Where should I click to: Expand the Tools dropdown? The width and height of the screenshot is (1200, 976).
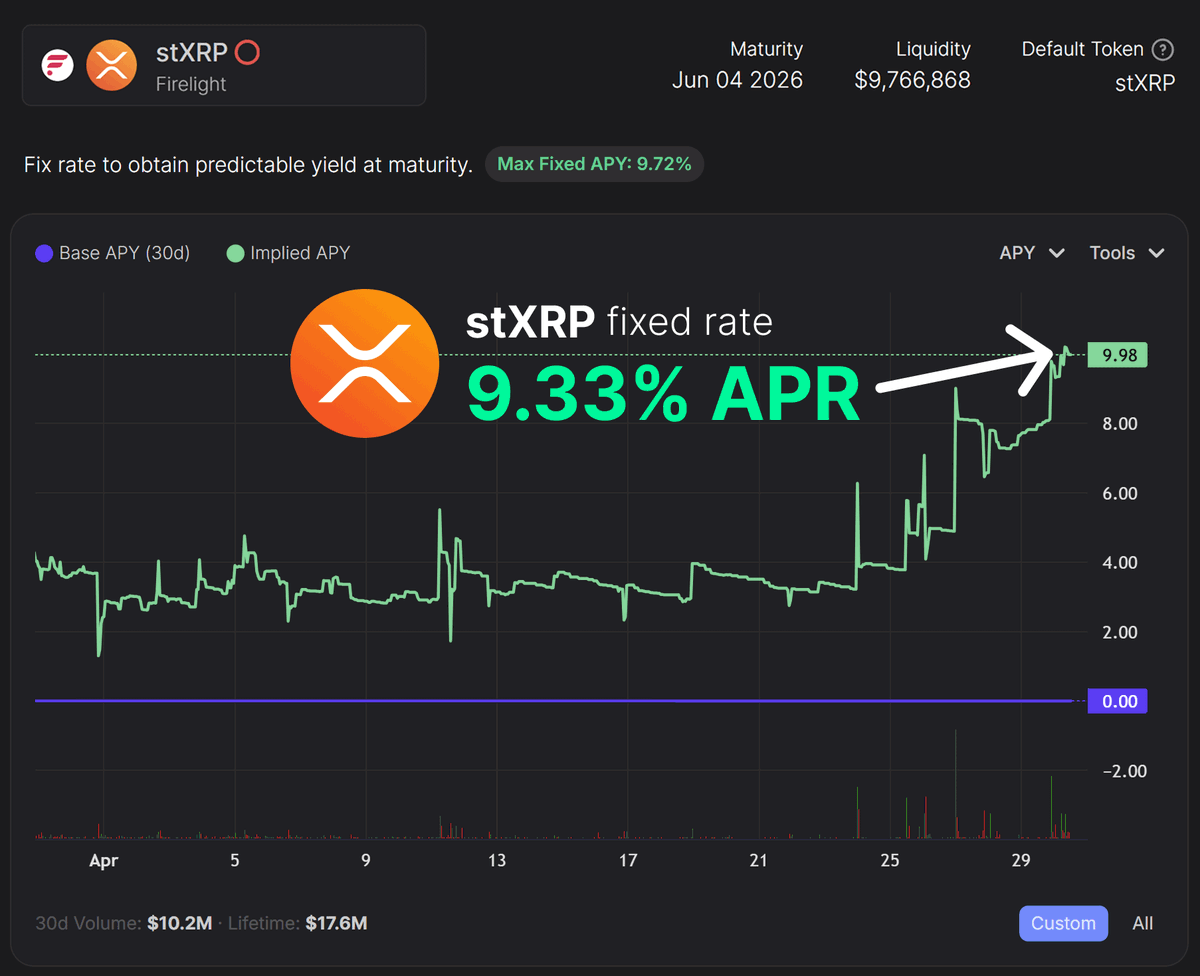1127,253
